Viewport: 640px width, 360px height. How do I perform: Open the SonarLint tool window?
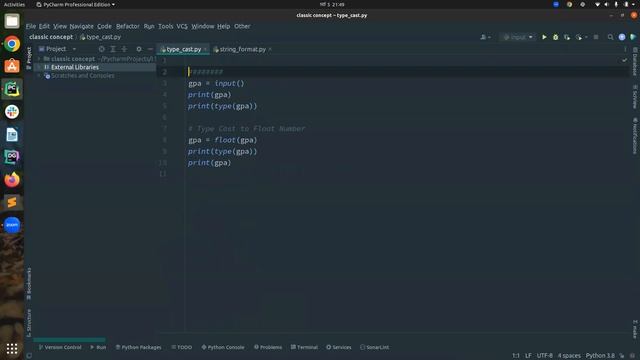pos(375,347)
